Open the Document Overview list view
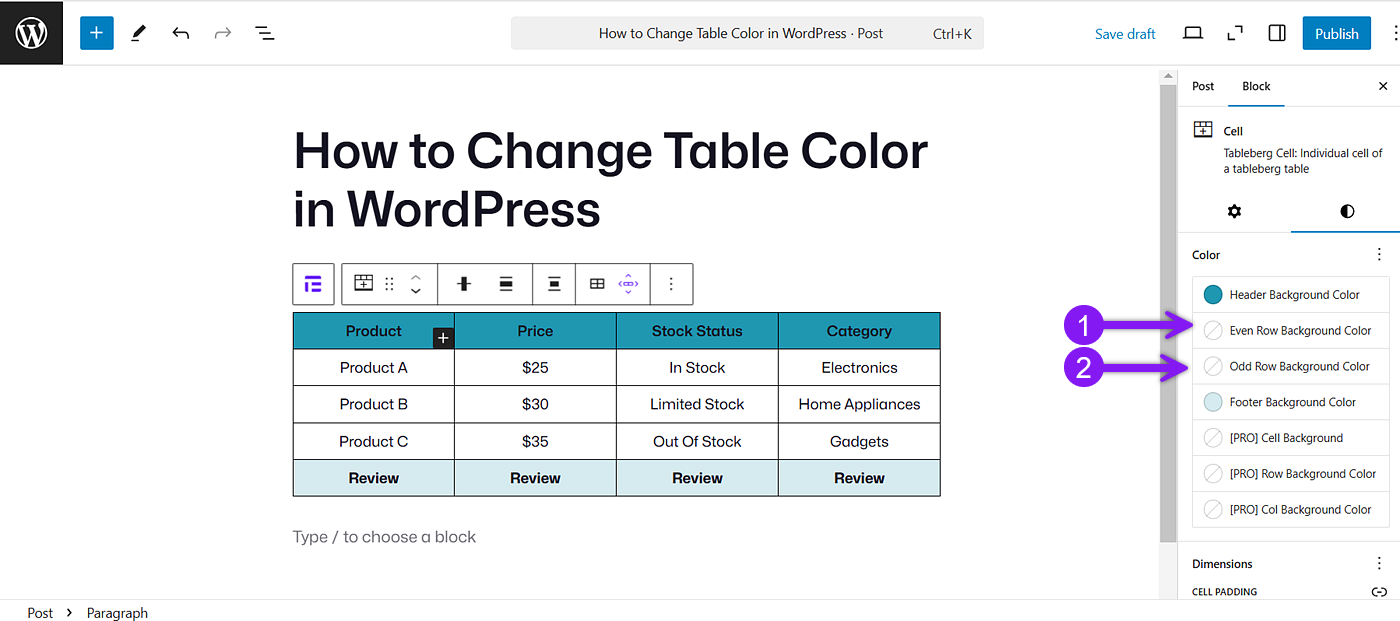Screen dimensions: 1400x621 tap(264, 33)
